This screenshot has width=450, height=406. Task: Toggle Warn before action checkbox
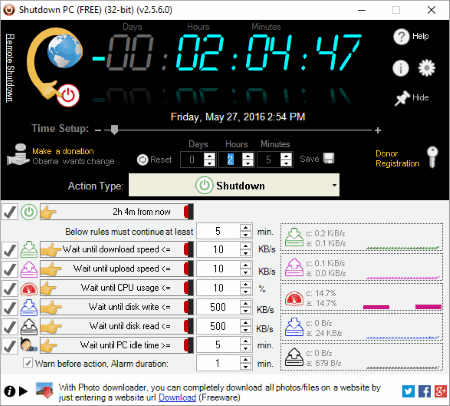(x=28, y=363)
